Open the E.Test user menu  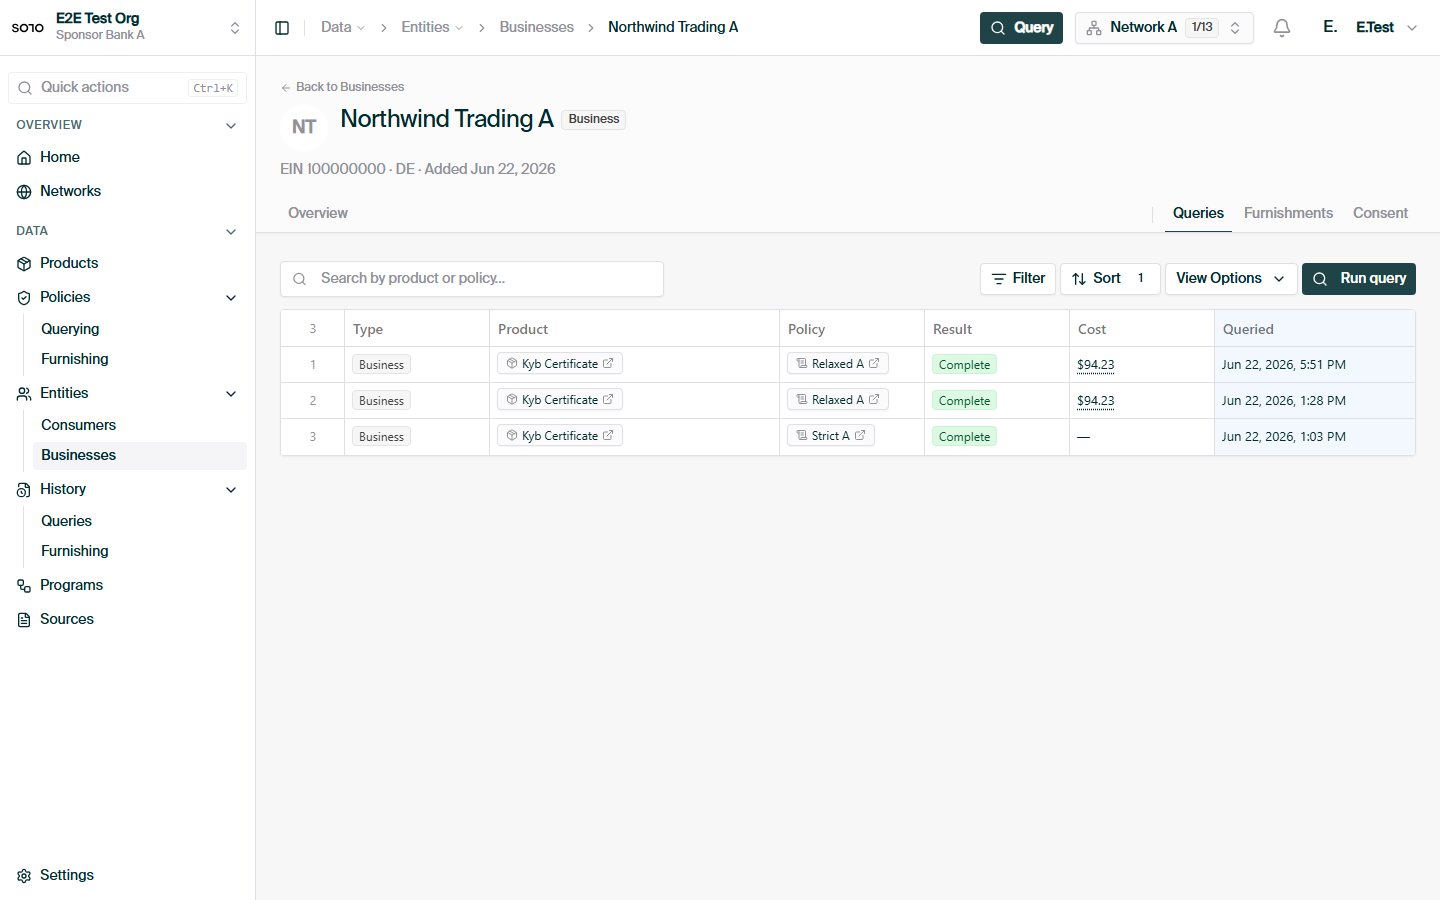pos(1386,28)
